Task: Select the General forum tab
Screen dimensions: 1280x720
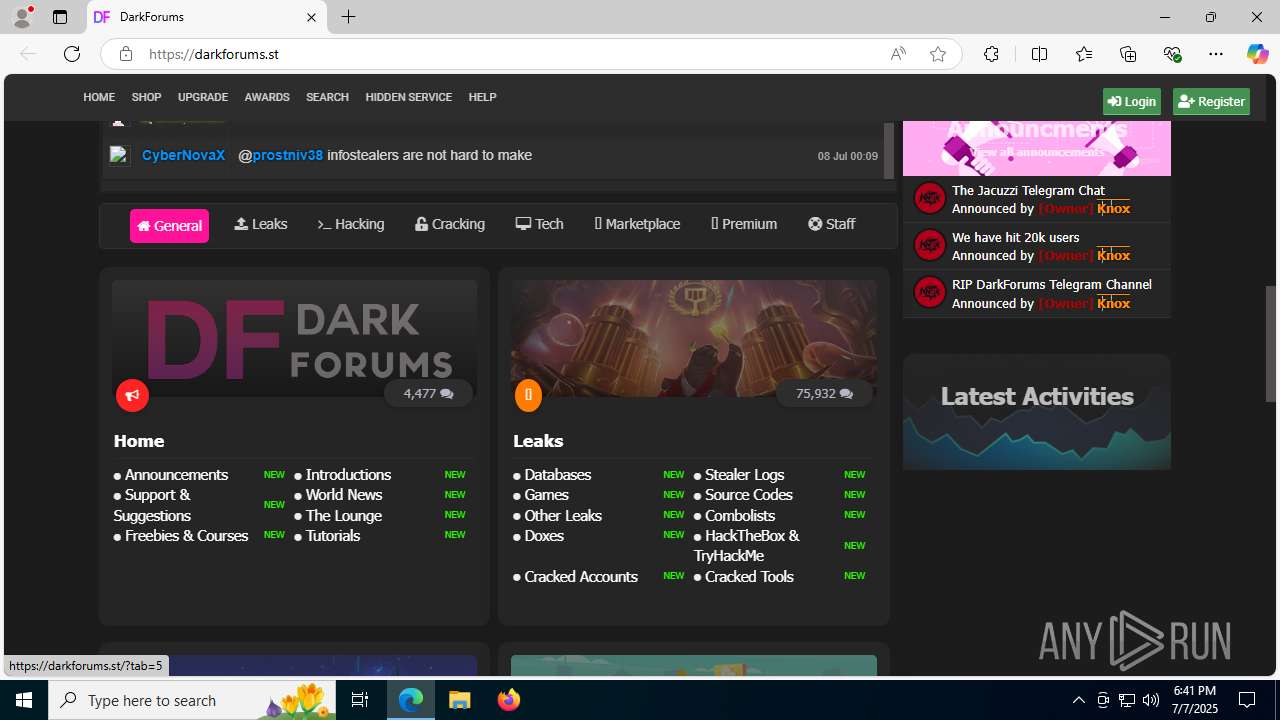Action: pos(169,226)
